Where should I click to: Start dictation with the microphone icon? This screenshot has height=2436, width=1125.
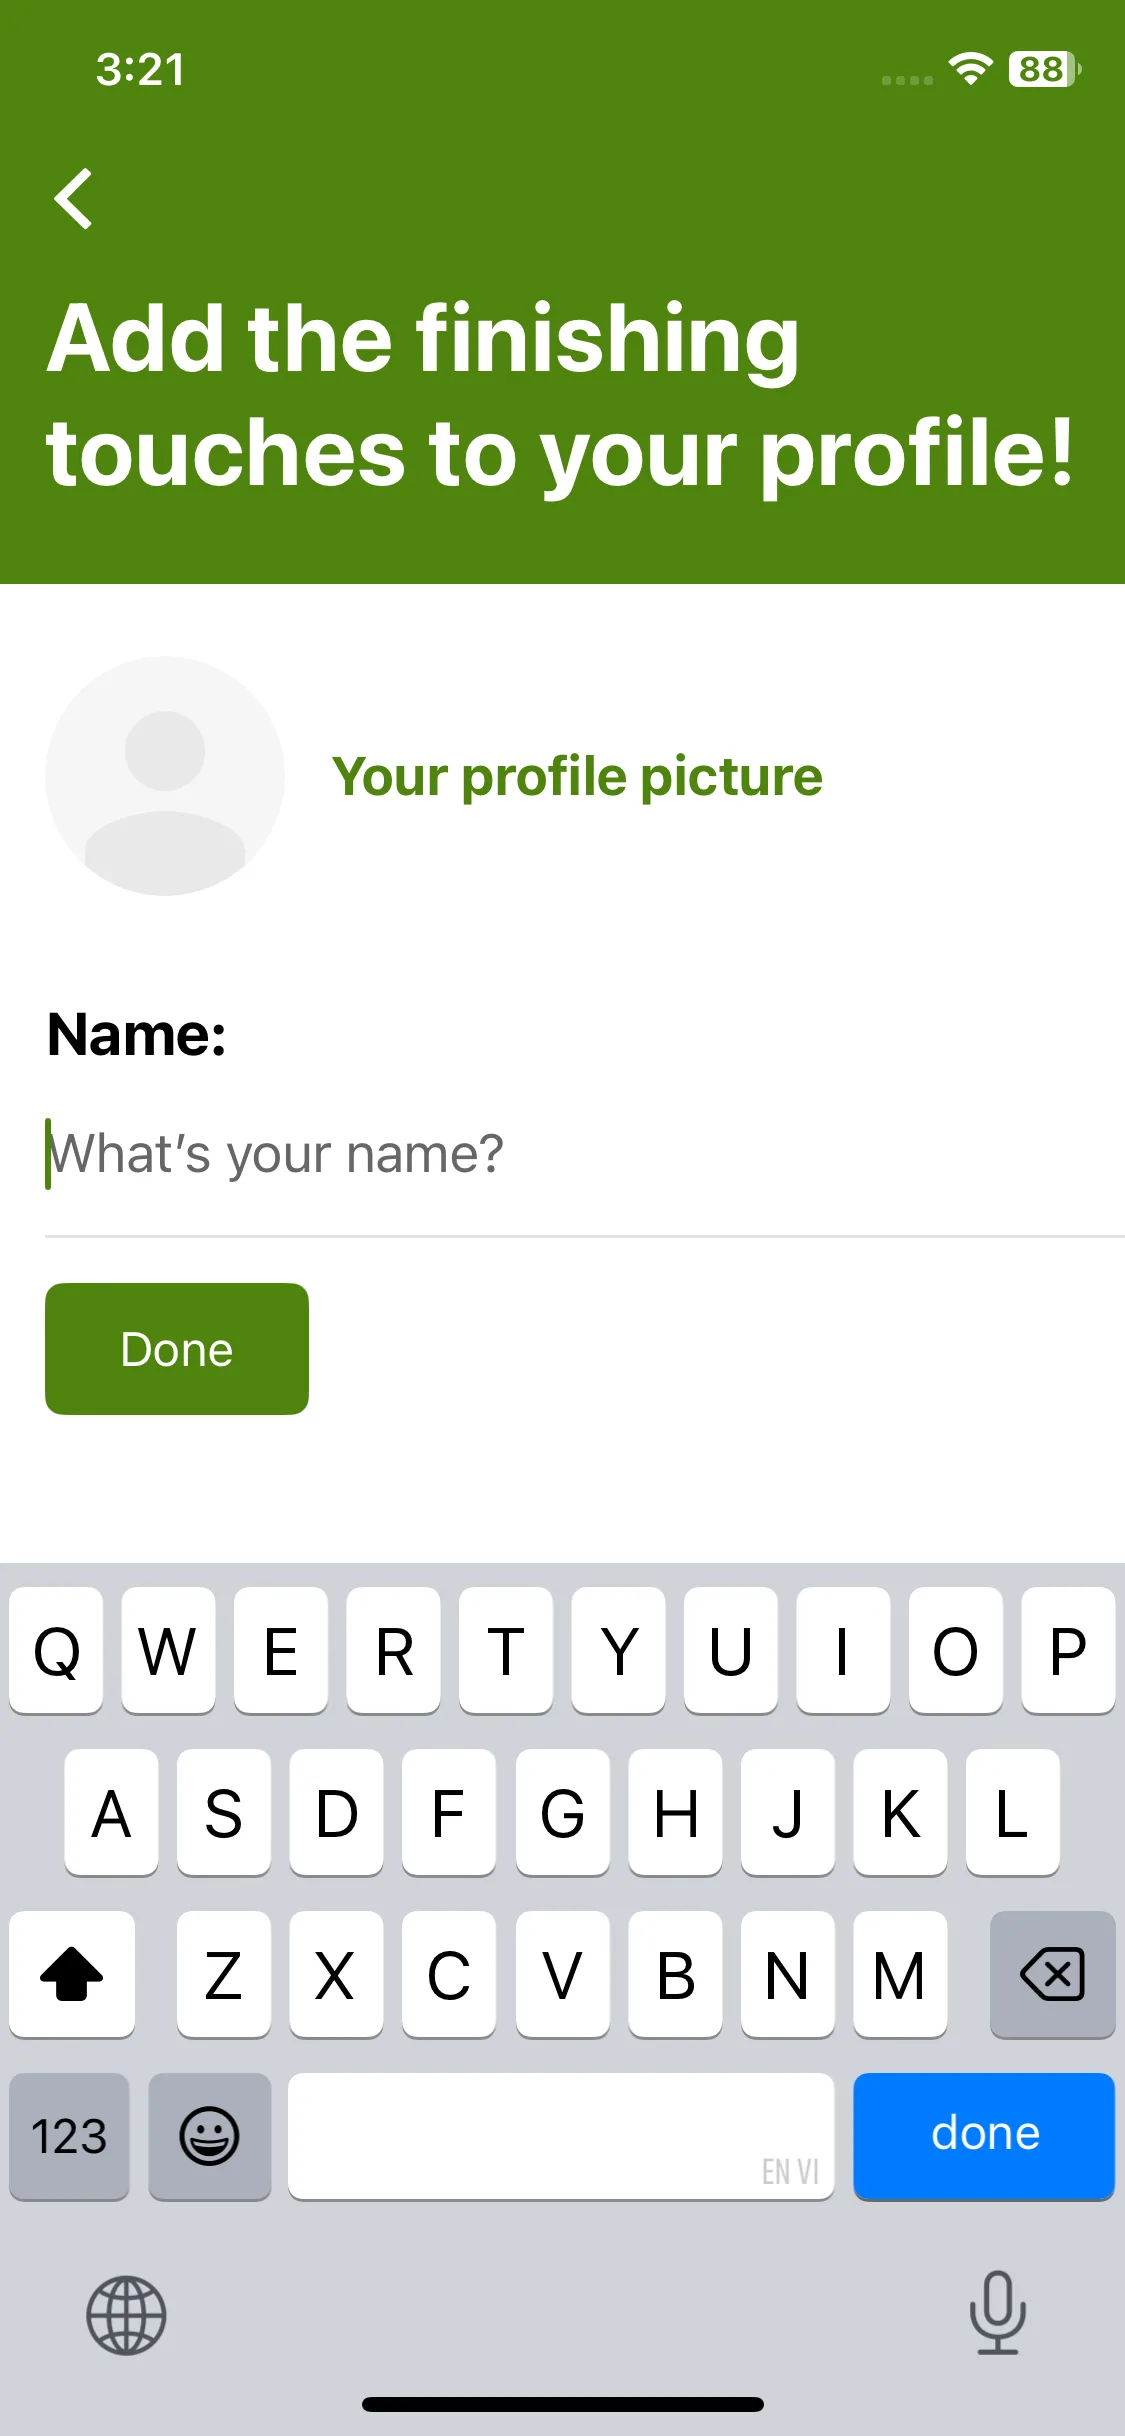click(x=998, y=2313)
